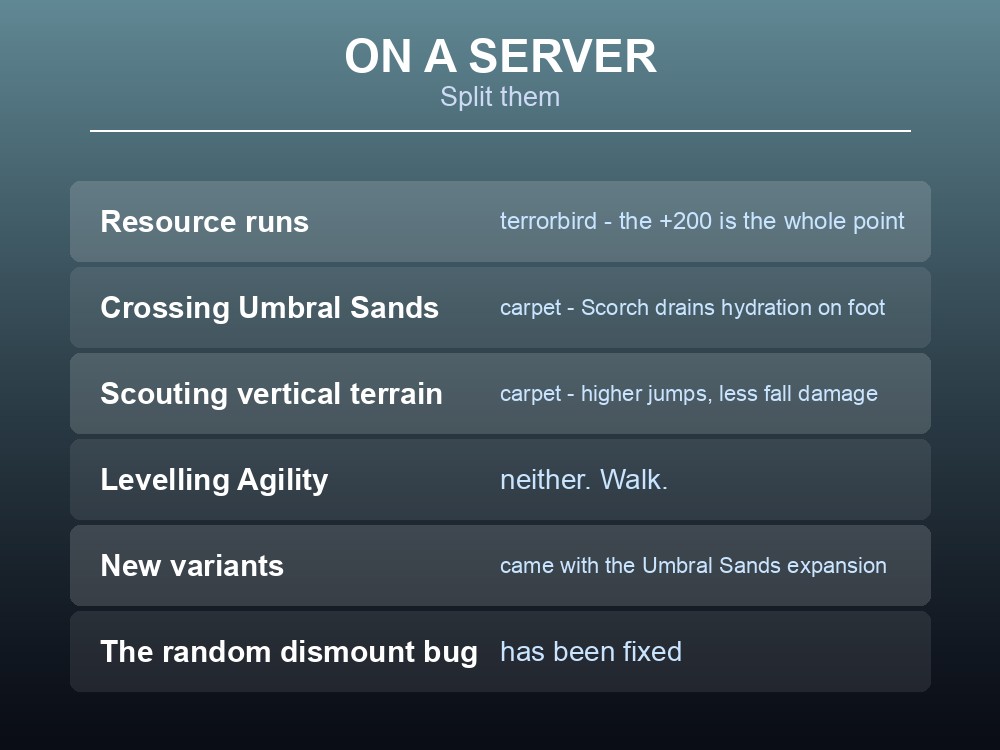Click the word carpet in the Scouting row
This screenshot has height=750, width=1000.
click(530, 395)
